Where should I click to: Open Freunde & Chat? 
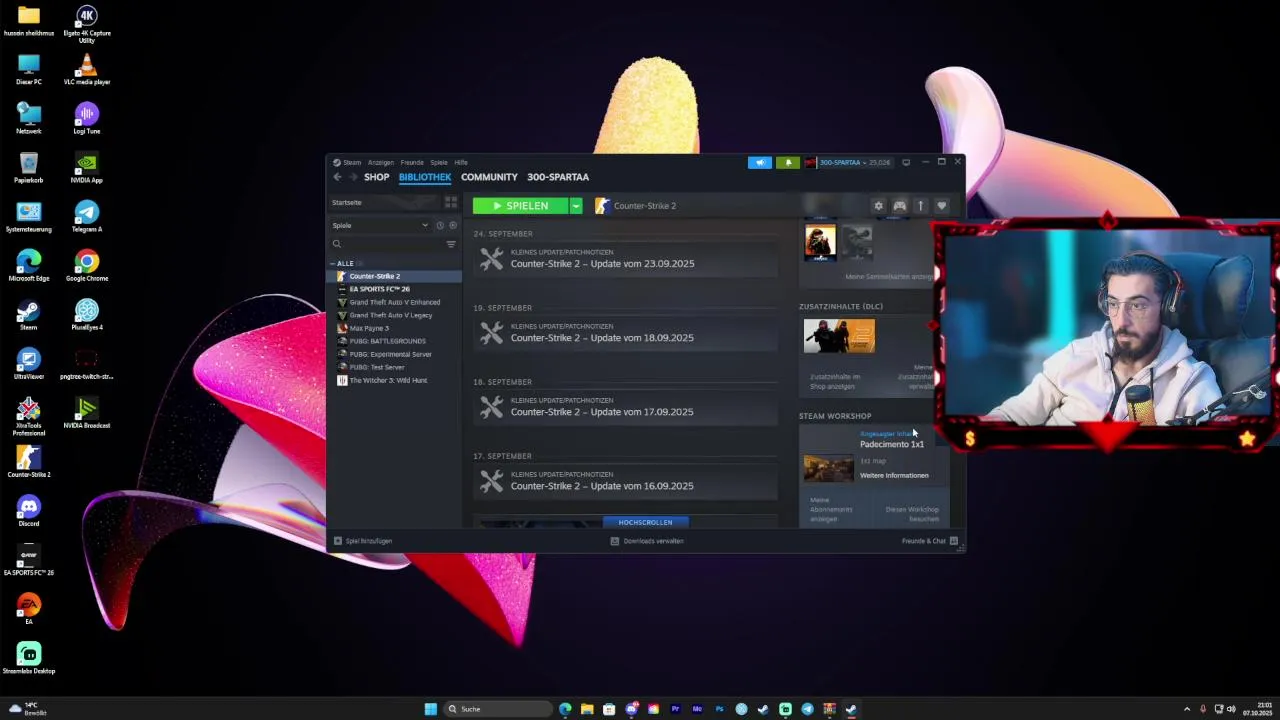click(x=930, y=541)
